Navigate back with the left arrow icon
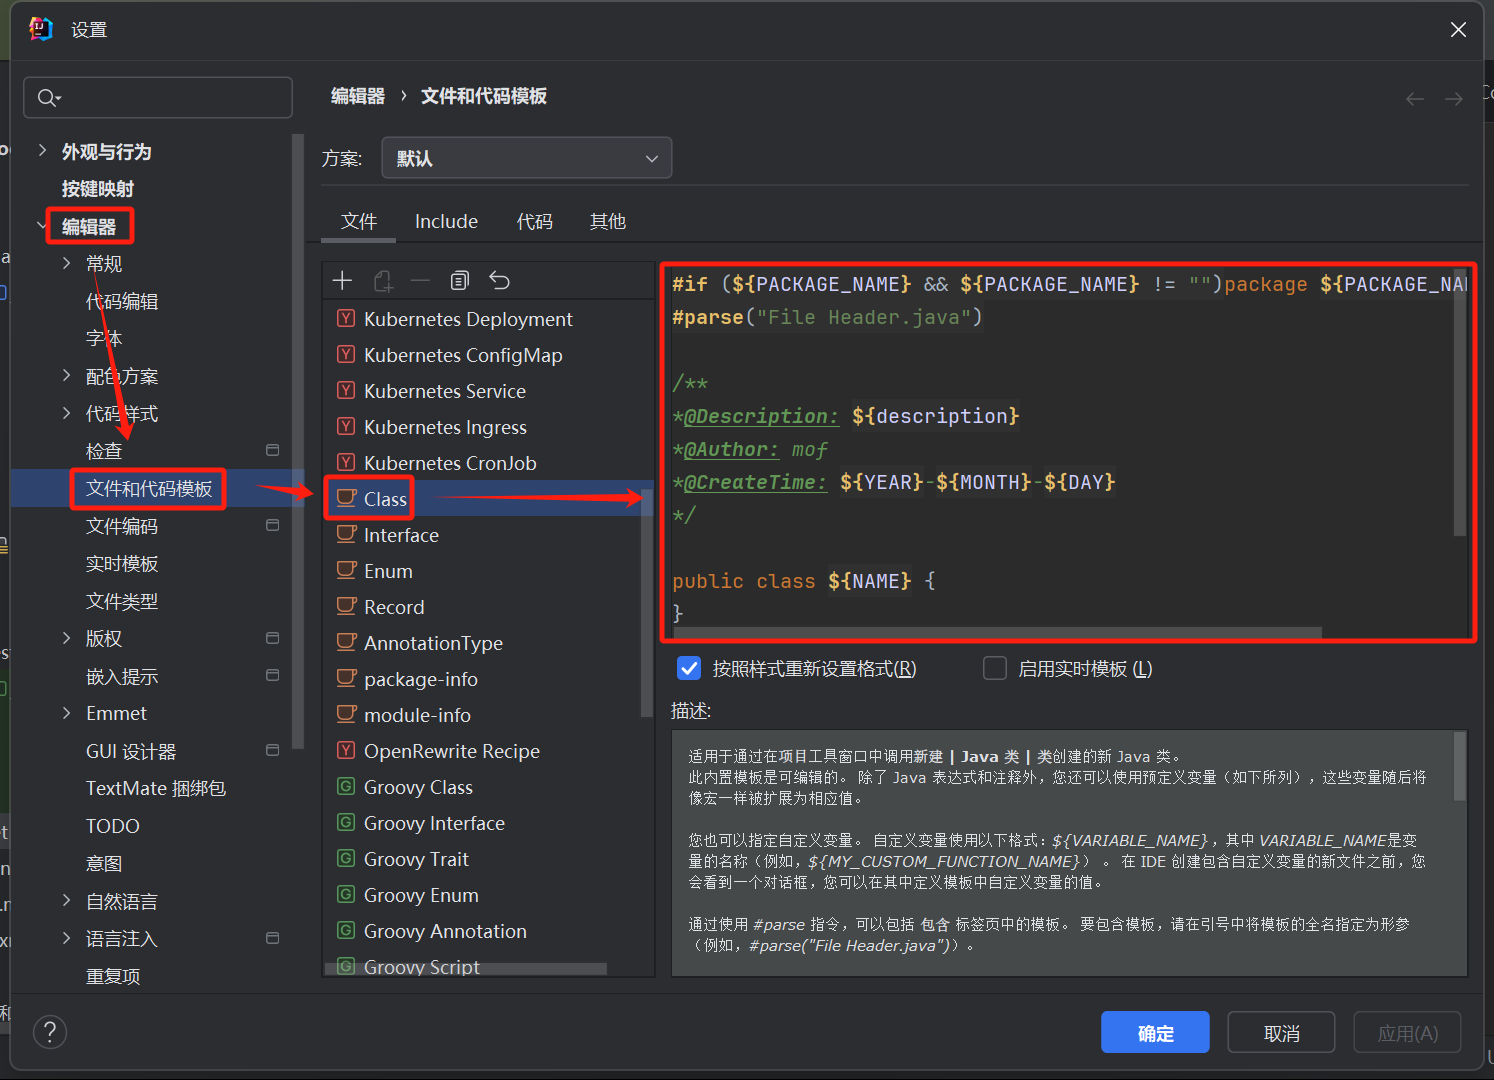 [x=1414, y=98]
